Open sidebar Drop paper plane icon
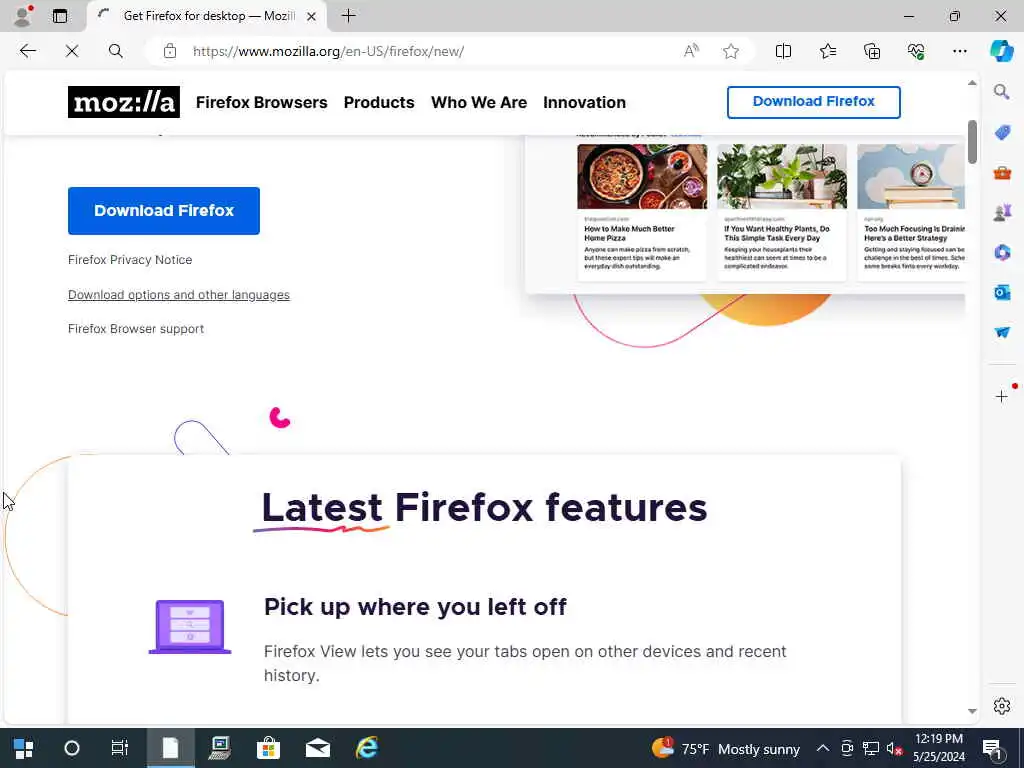The width and height of the screenshot is (1024, 768). click(1002, 332)
